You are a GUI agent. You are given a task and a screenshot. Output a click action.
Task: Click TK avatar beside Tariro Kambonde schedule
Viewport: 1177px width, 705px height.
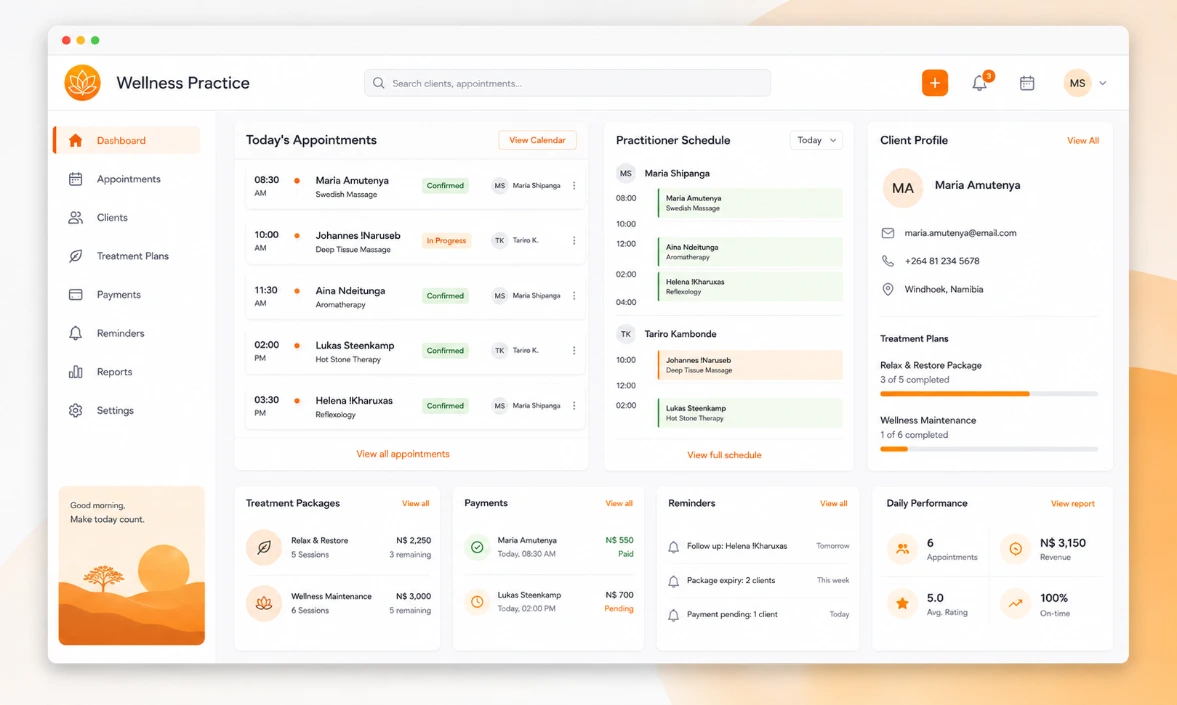[x=625, y=334]
